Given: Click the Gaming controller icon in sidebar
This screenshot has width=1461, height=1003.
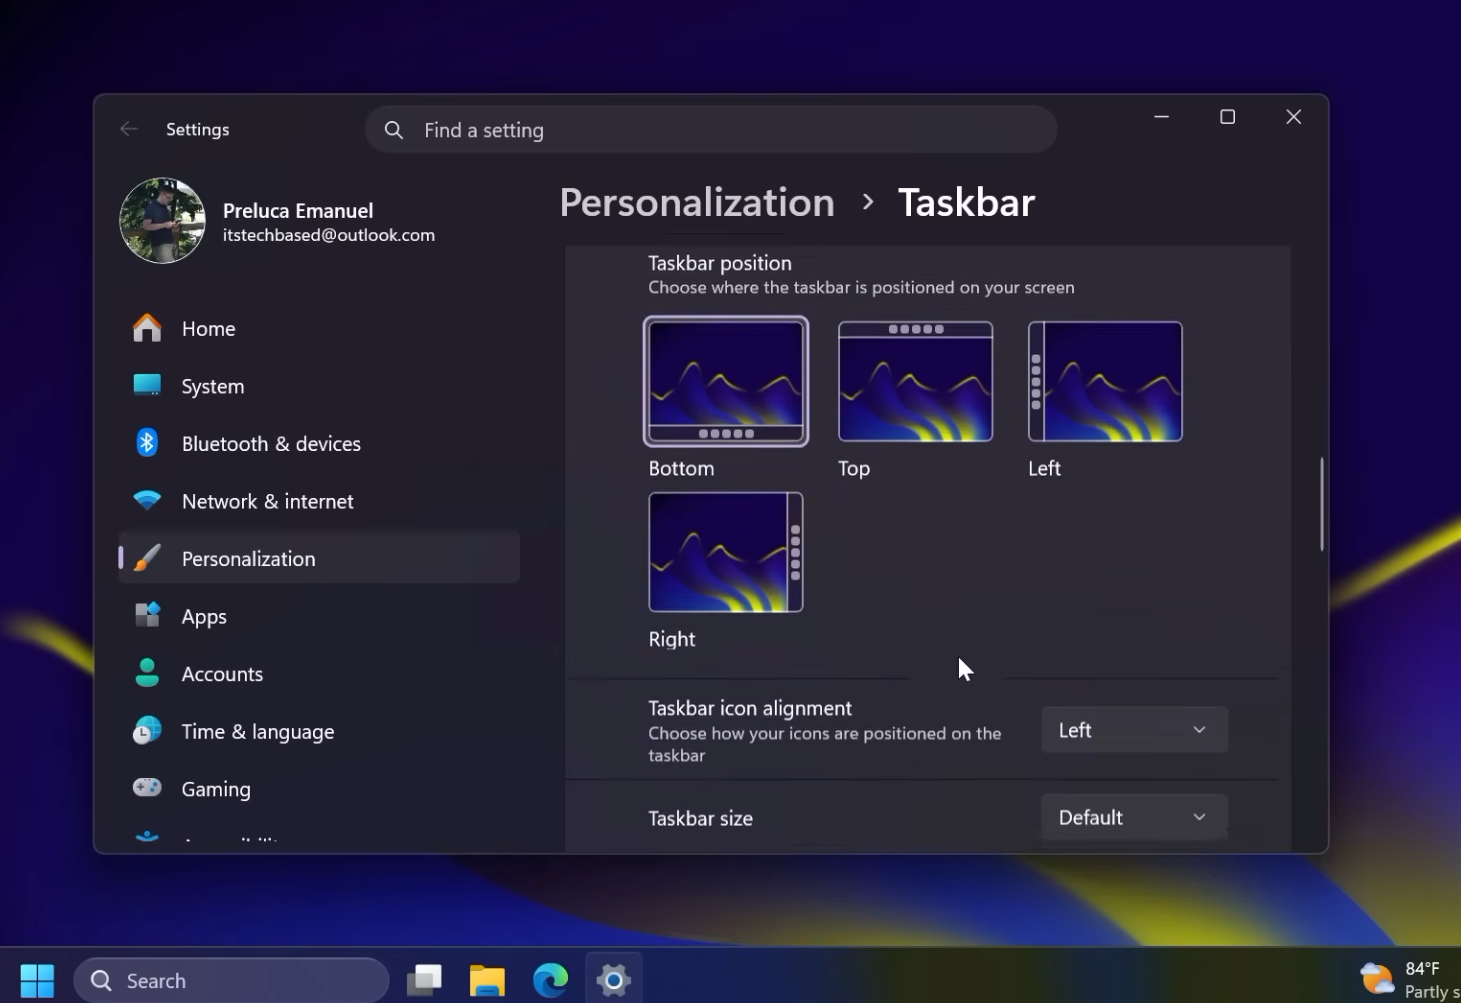Looking at the screenshot, I should pyautogui.click(x=147, y=788).
